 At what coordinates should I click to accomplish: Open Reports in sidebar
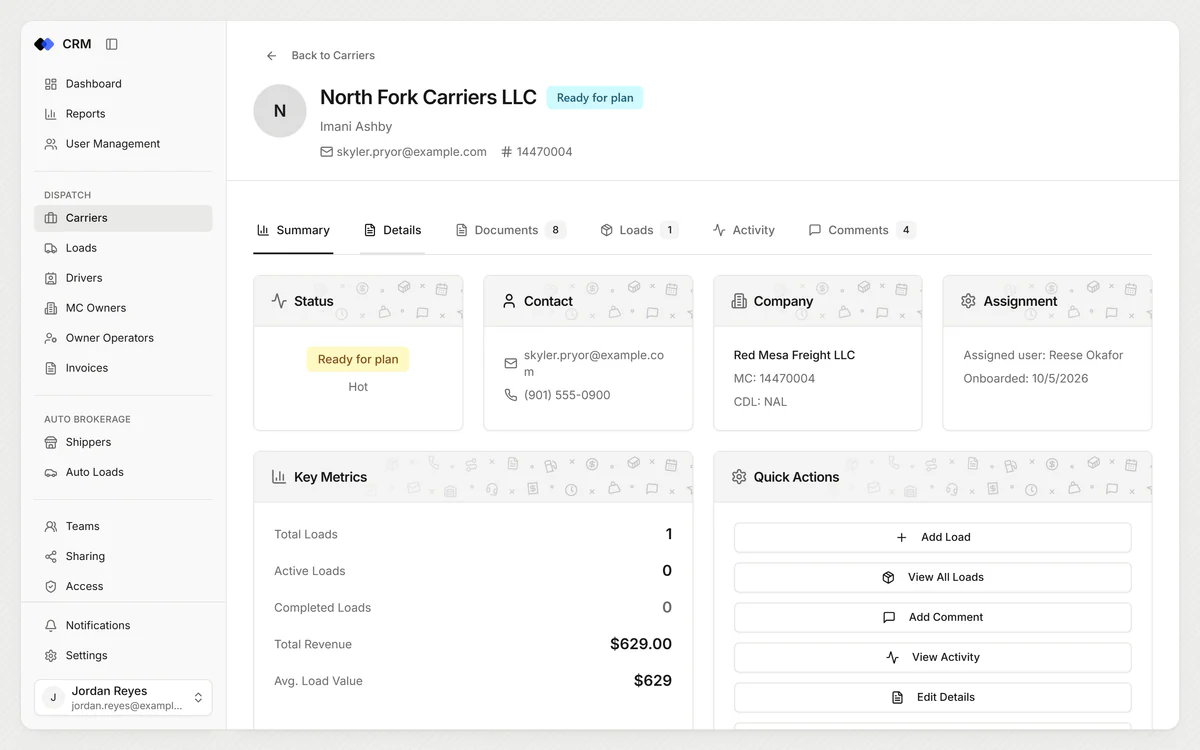(123, 114)
